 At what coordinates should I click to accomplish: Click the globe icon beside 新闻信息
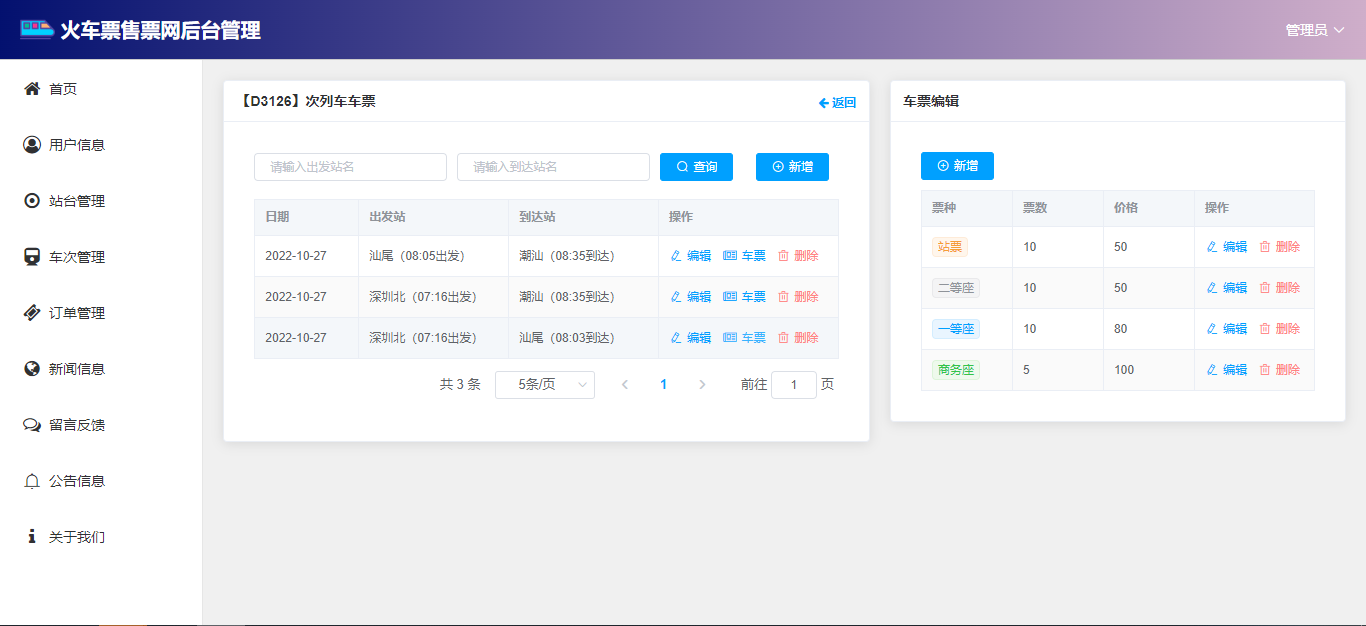32,369
